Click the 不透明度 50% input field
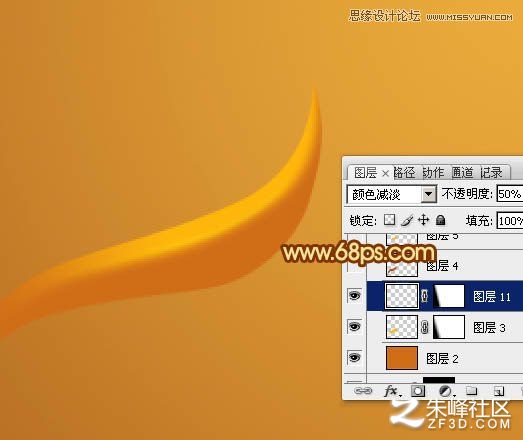The width and height of the screenshot is (523, 440). coord(510,194)
